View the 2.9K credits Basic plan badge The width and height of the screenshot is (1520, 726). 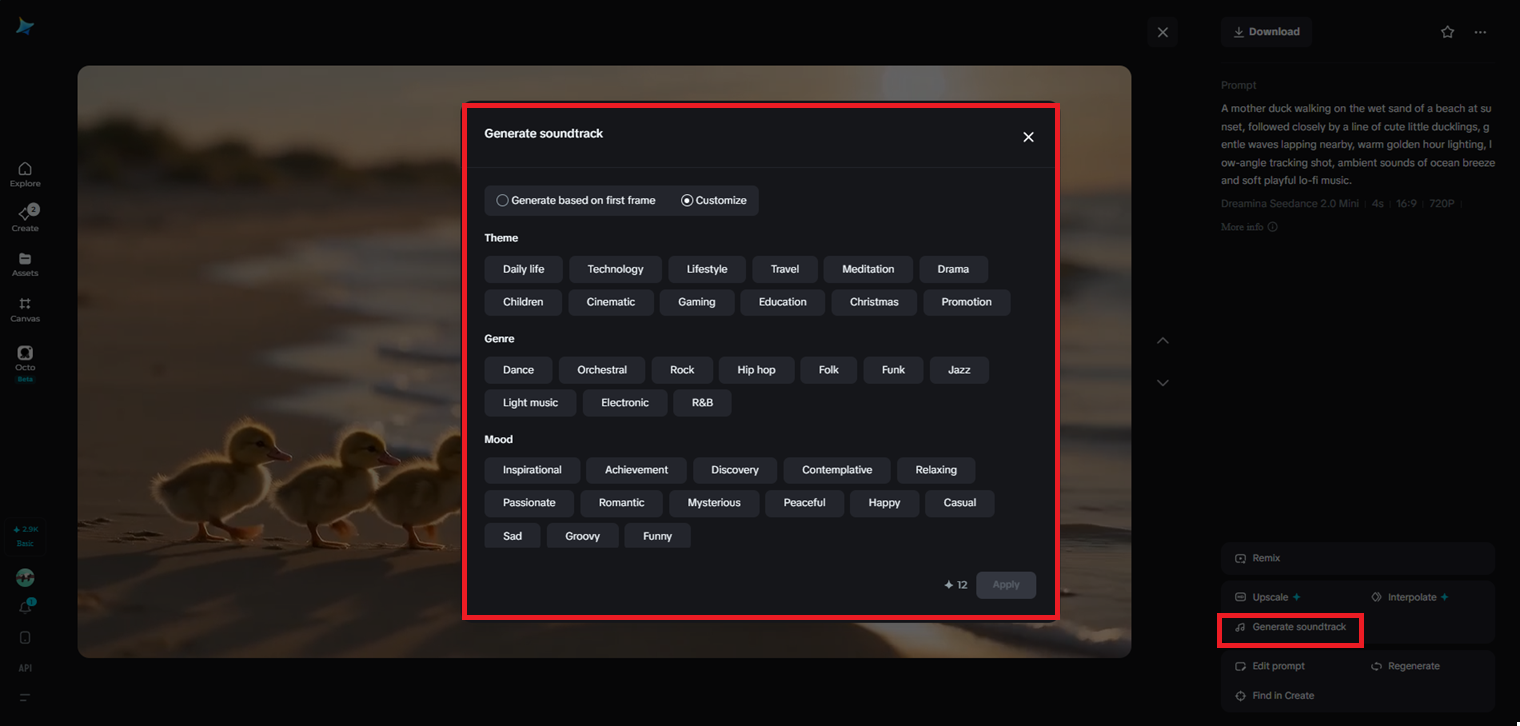pyautogui.click(x=25, y=535)
